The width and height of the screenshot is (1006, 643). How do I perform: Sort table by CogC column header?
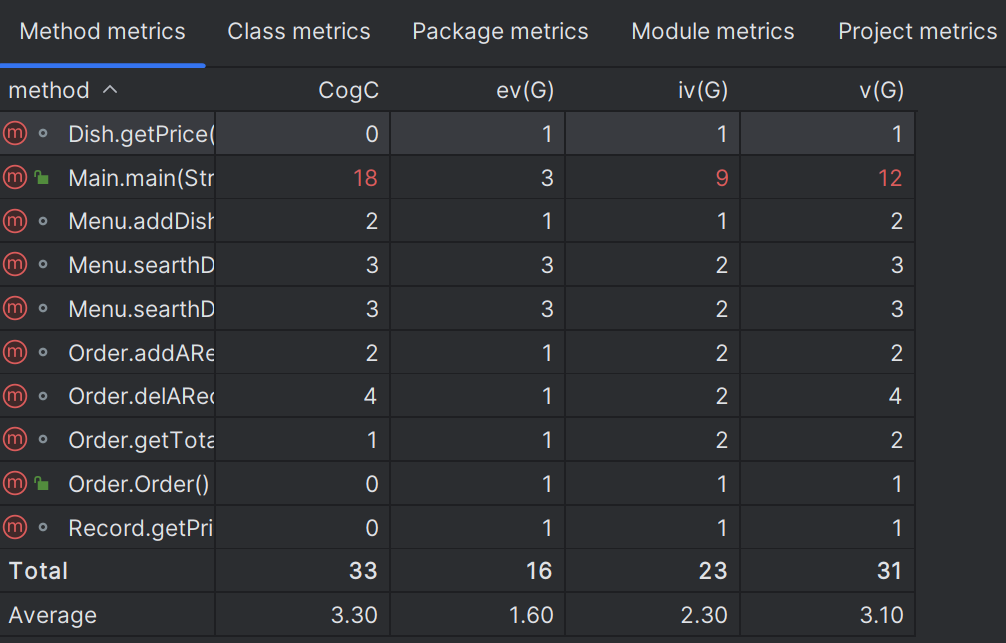(x=348, y=91)
